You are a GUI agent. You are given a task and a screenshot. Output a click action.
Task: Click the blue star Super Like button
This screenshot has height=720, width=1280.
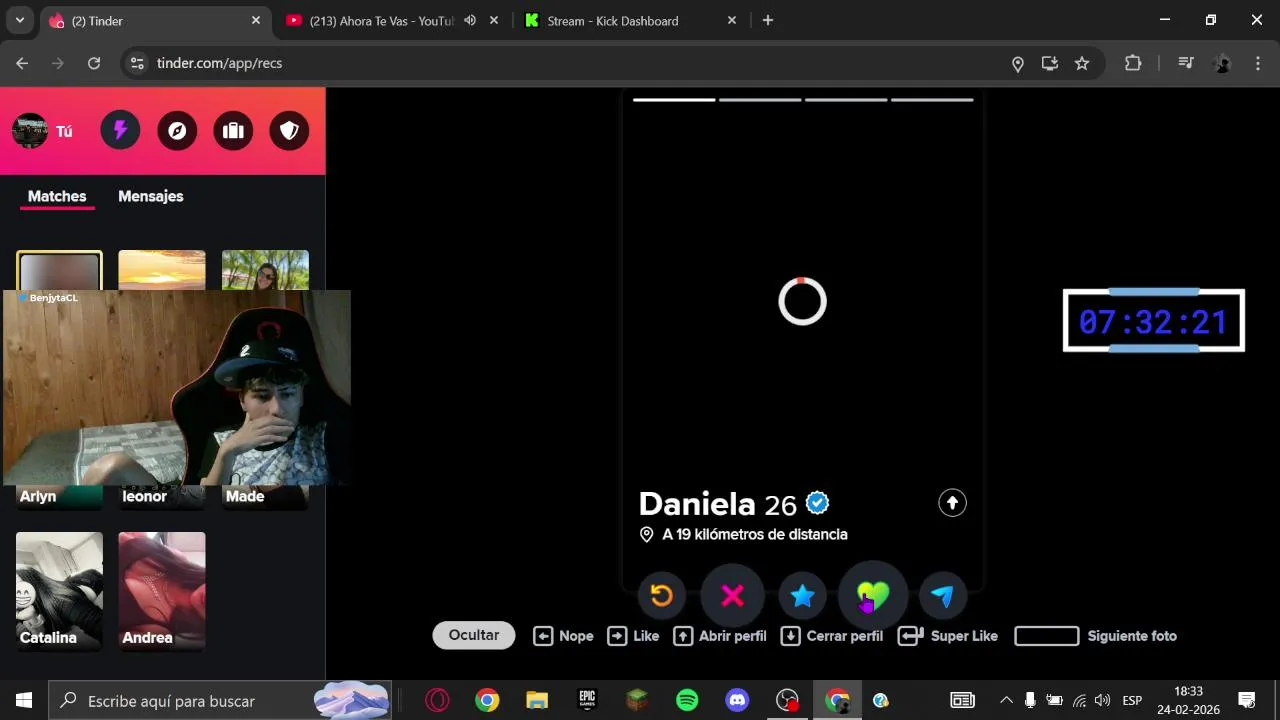pyautogui.click(x=803, y=596)
